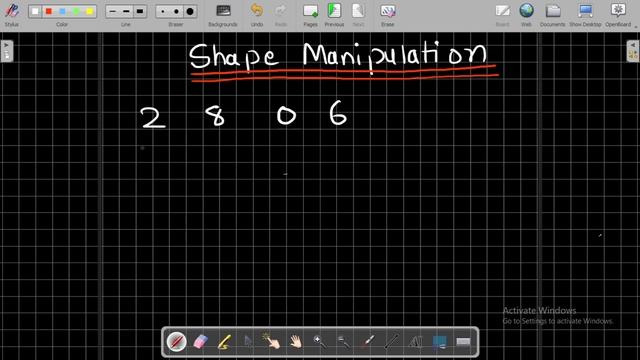This screenshot has height=360, width=640.
Task: Expand toolbar overflow arrow beside OpenBoard
Action: pos(636,27)
